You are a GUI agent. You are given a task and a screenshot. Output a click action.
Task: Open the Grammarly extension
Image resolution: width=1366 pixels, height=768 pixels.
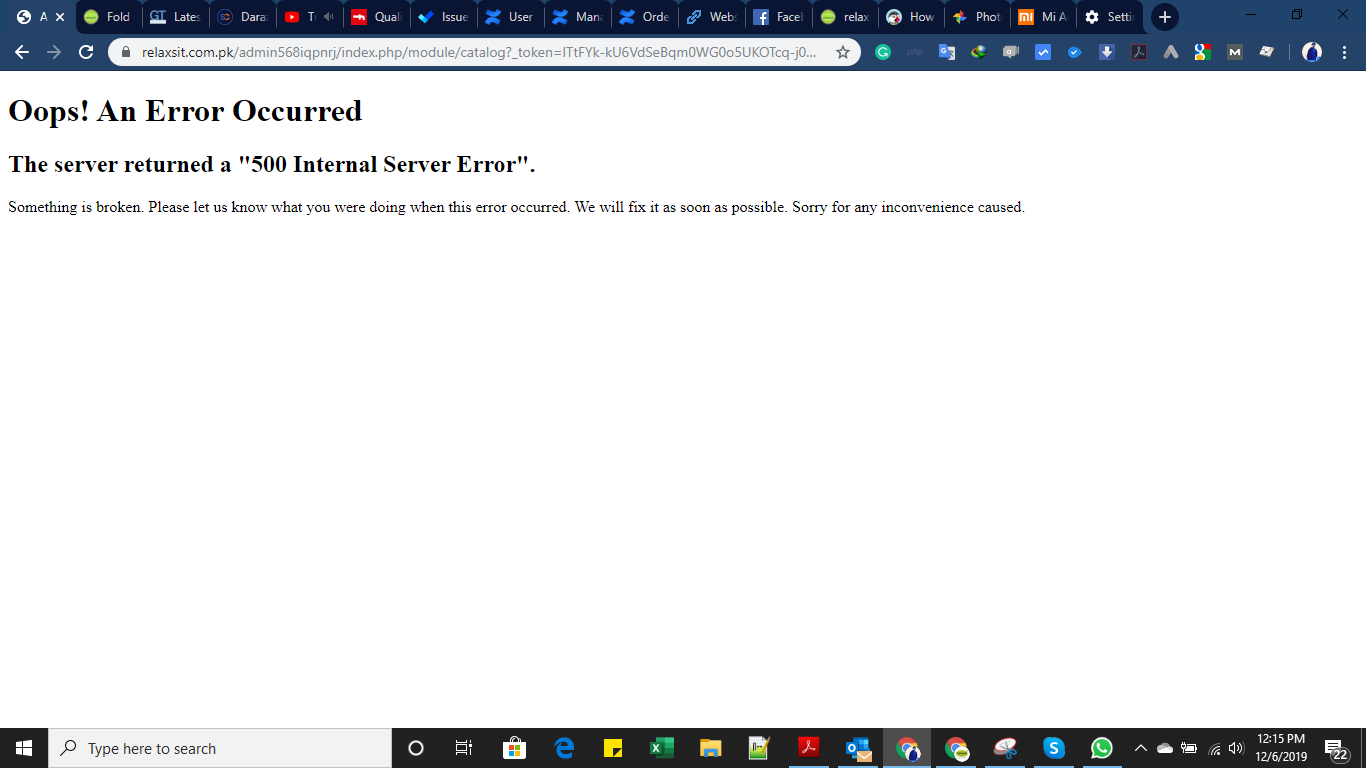click(883, 52)
